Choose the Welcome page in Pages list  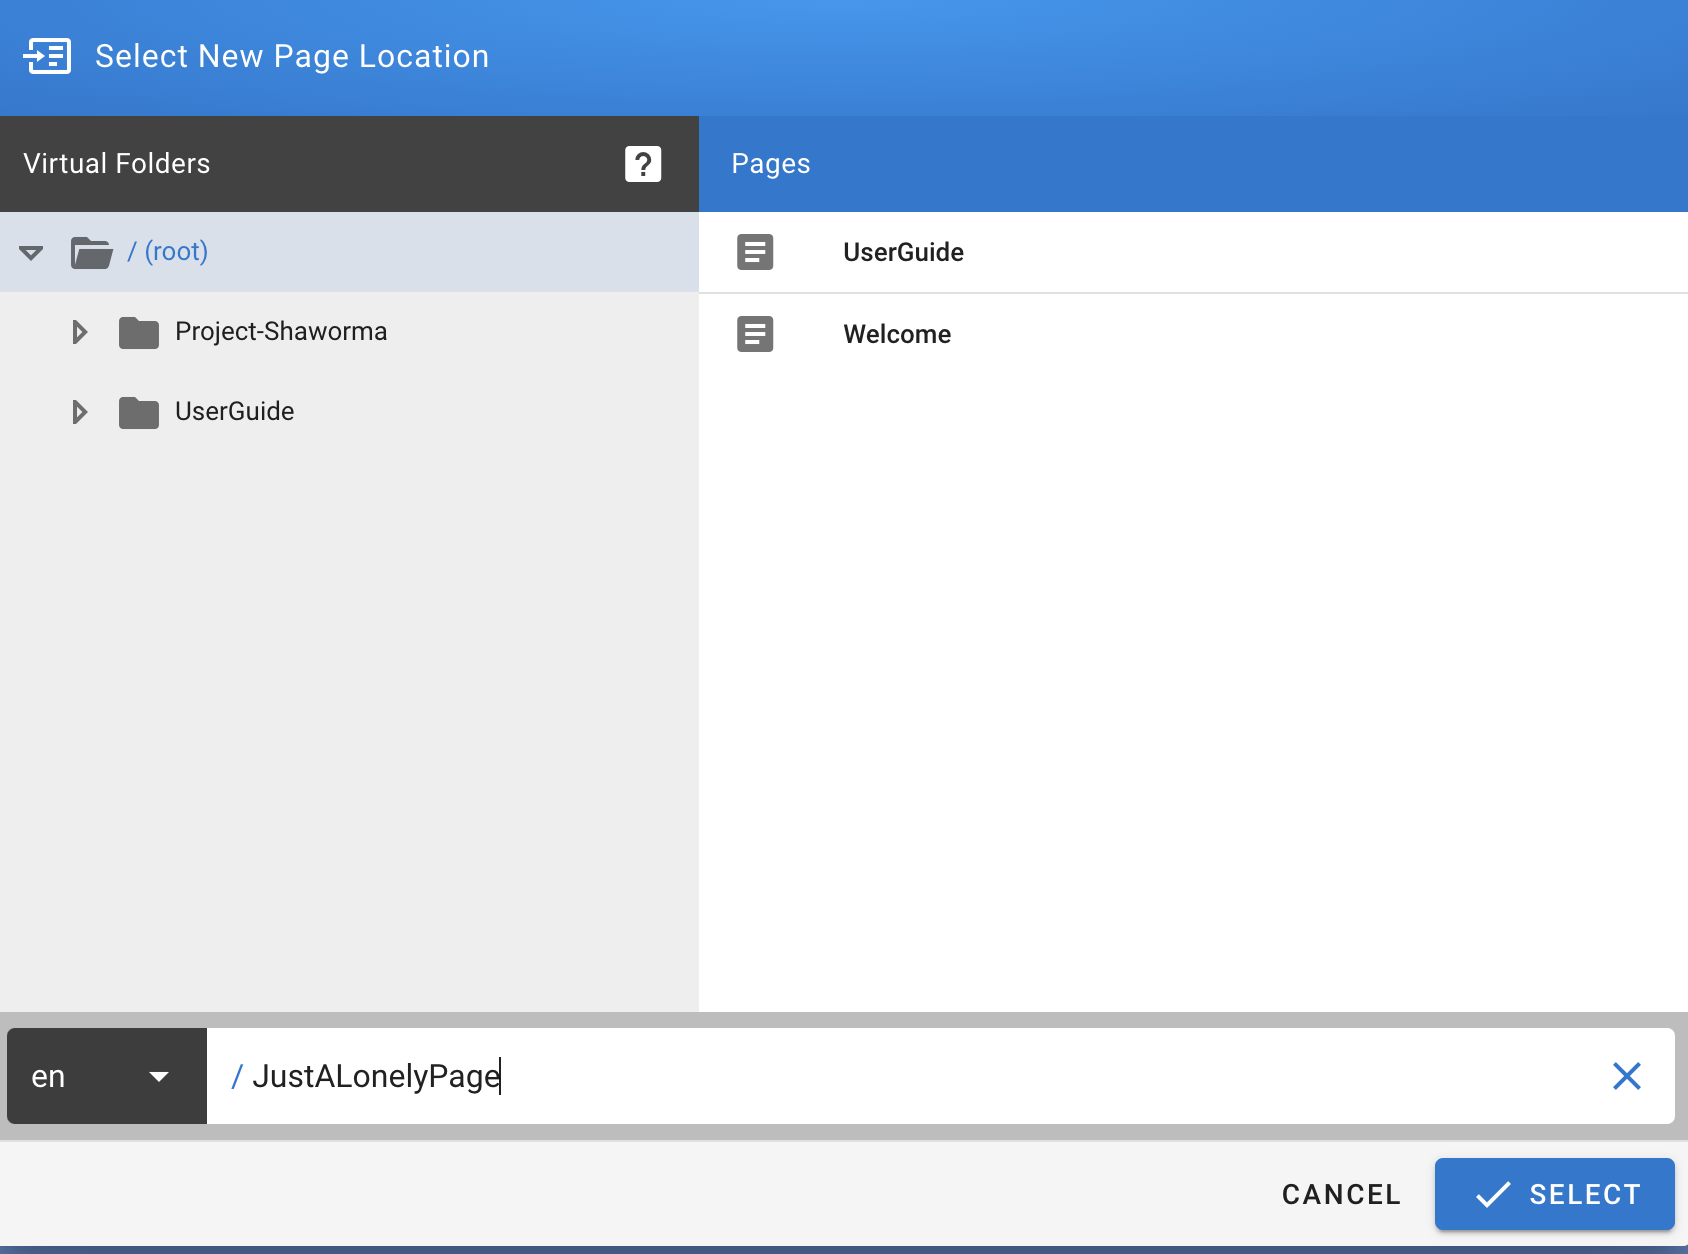pos(897,334)
